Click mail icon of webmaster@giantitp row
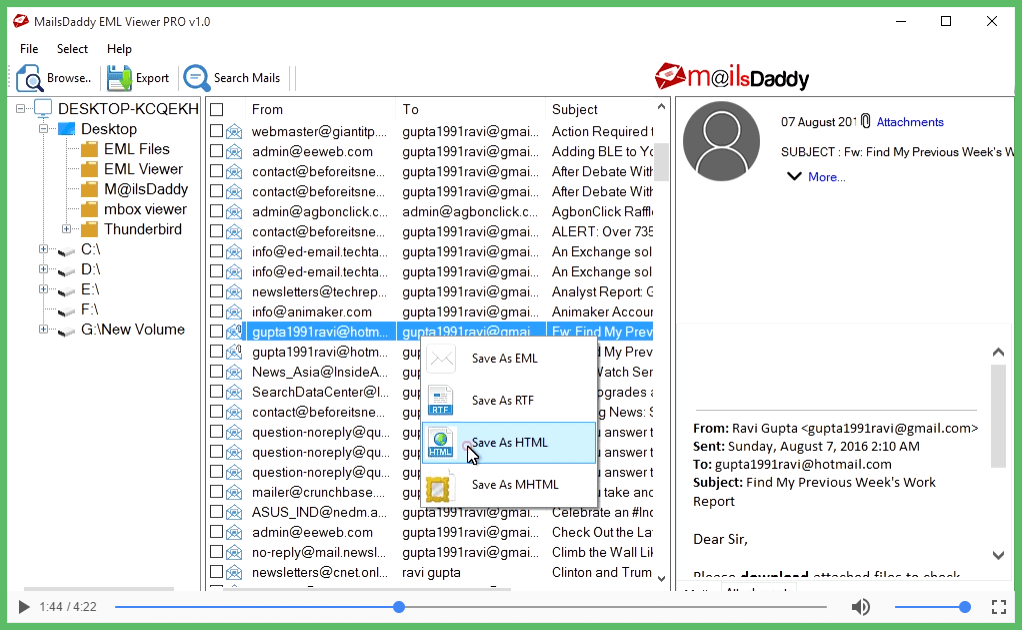Viewport: 1022px width, 630px height. click(234, 132)
